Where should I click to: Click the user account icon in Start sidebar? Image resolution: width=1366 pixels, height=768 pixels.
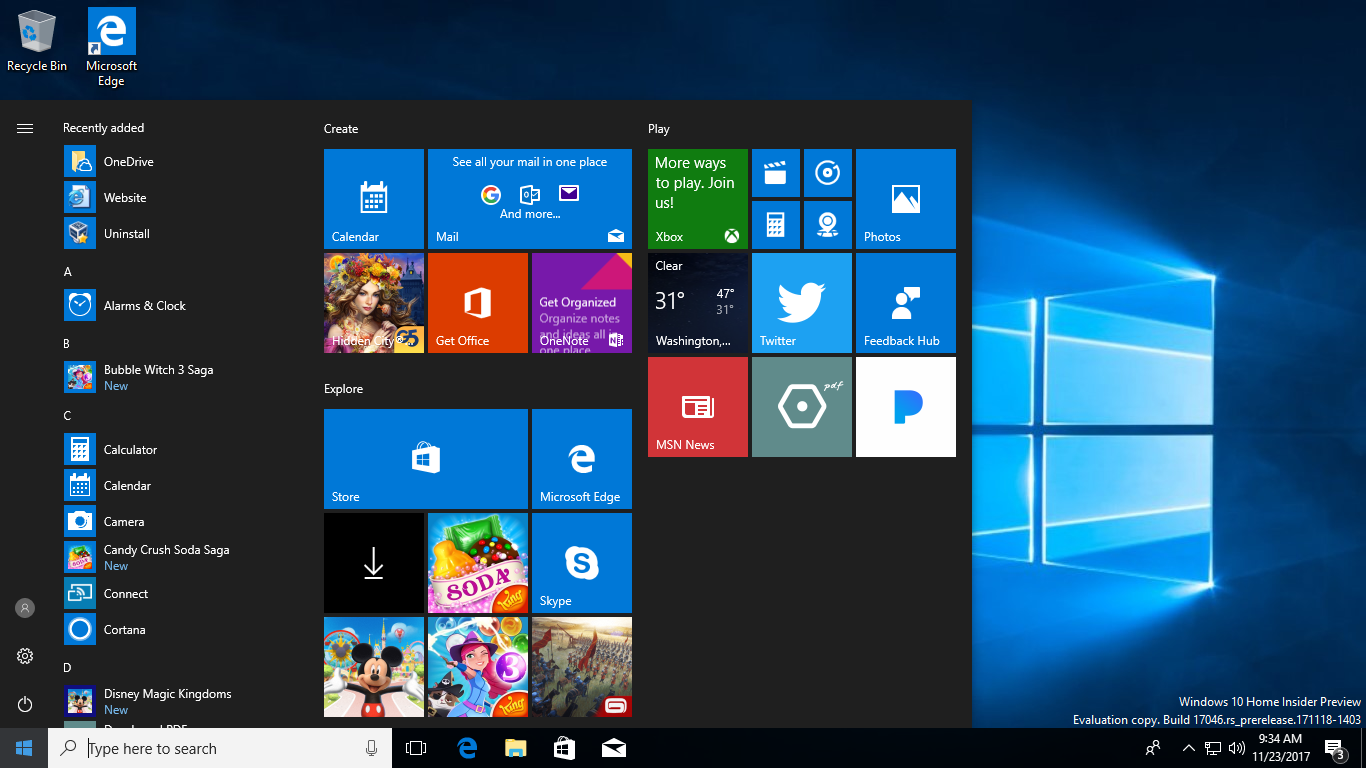click(25, 608)
